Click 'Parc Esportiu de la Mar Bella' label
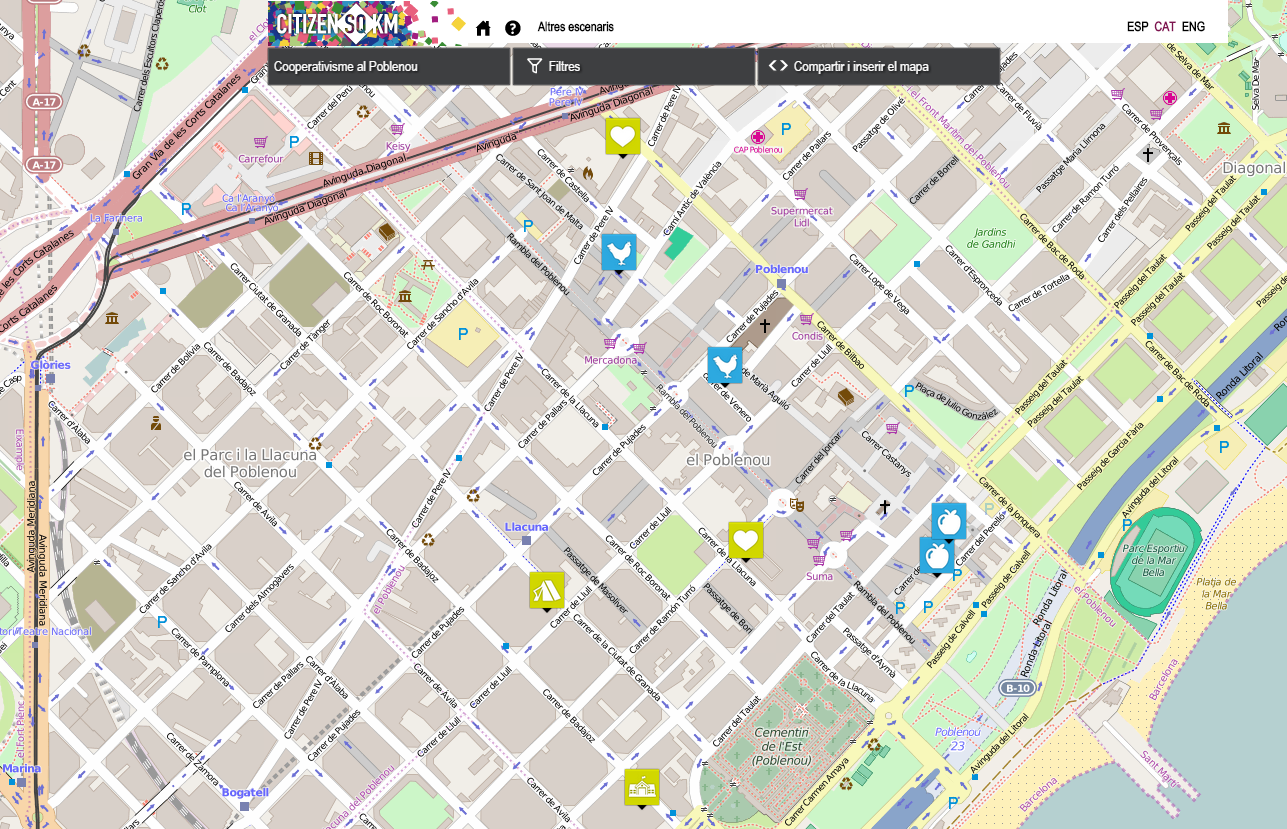The width and height of the screenshot is (1287, 829). tap(1153, 561)
